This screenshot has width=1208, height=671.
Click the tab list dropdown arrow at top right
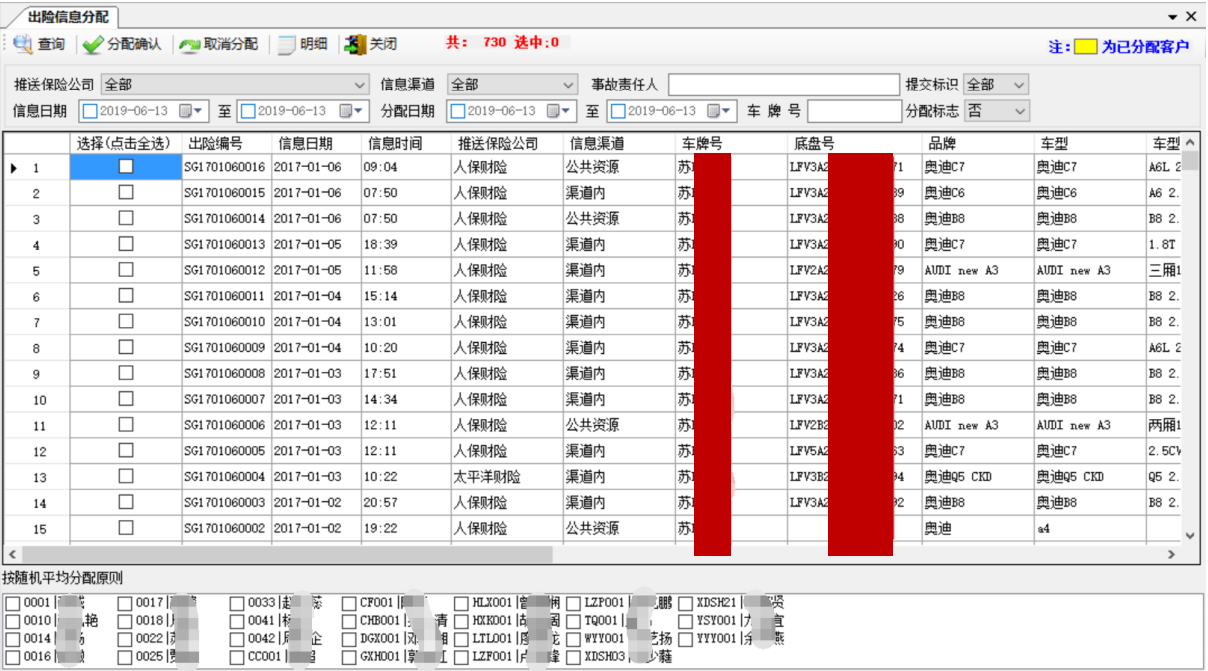[x=1172, y=17]
